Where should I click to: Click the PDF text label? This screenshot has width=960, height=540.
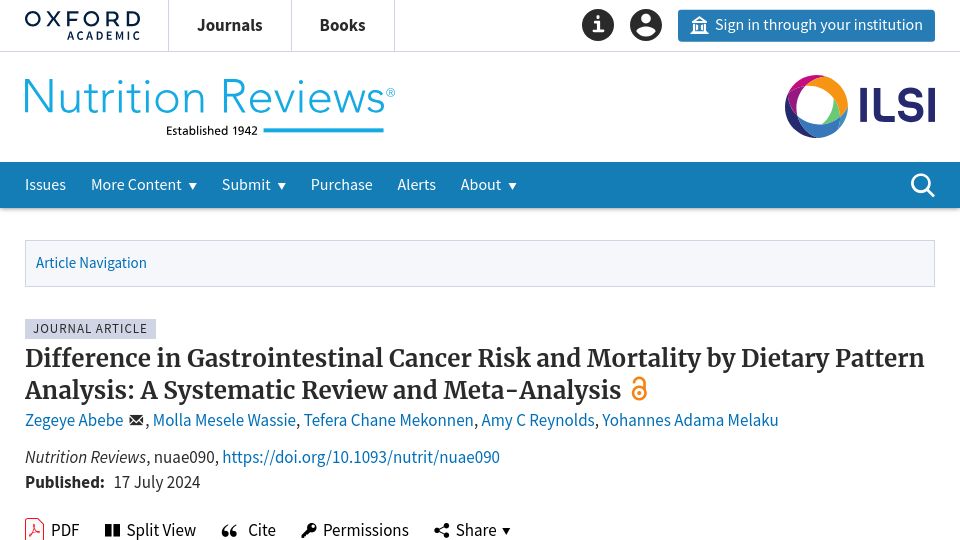(65, 530)
